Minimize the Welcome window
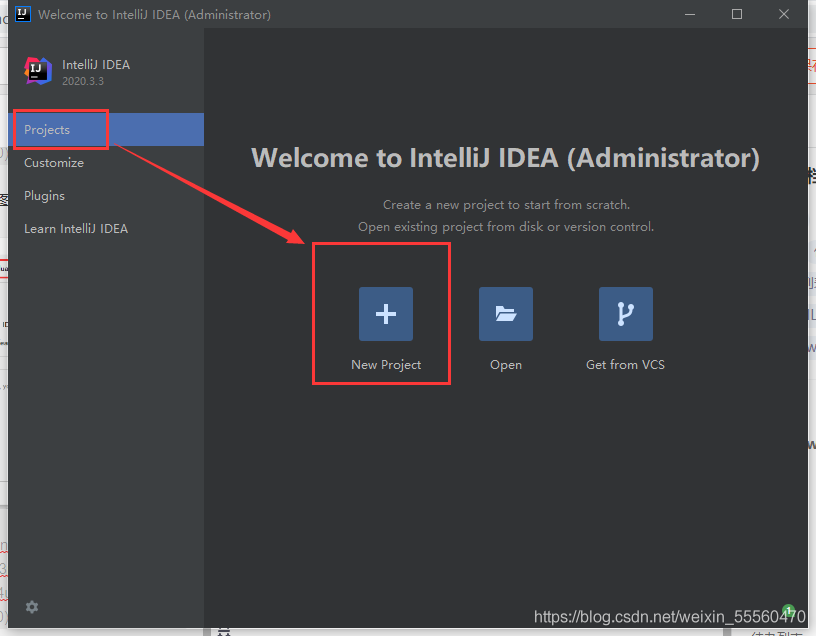 click(x=690, y=15)
